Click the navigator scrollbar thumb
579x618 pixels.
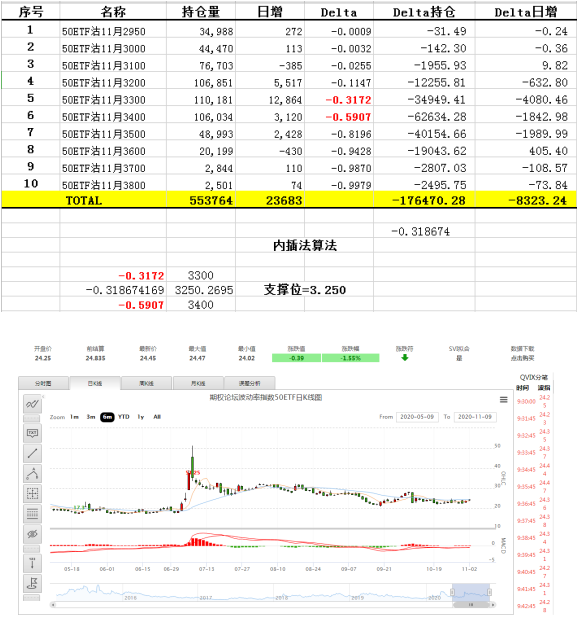pyautogui.click(x=471, y=604)
